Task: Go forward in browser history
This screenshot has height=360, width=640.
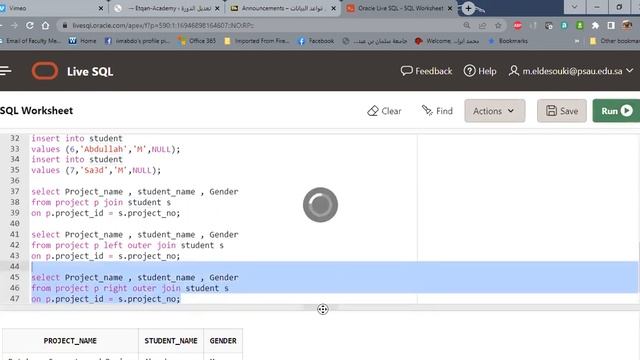Action: pos(14,25)
